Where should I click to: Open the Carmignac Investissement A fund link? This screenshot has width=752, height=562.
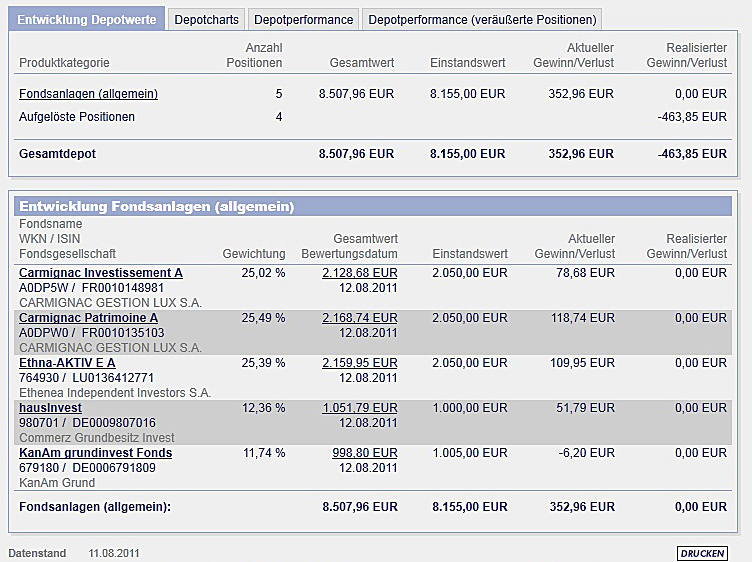pyautogui.click(x=101, y=273)
